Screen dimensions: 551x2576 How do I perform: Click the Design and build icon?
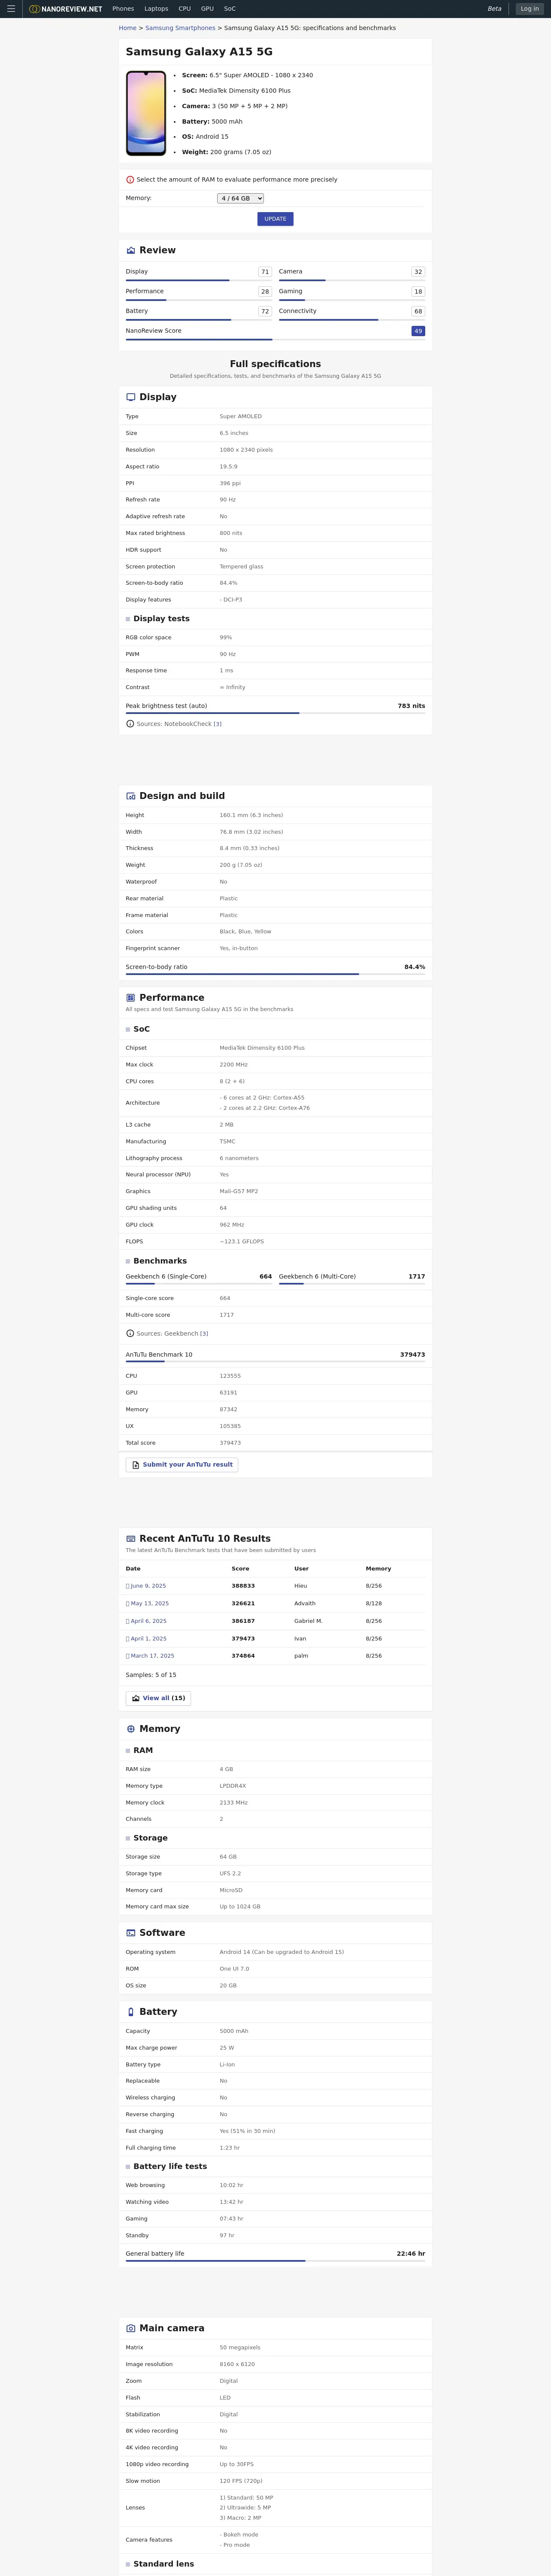[131, 796]
